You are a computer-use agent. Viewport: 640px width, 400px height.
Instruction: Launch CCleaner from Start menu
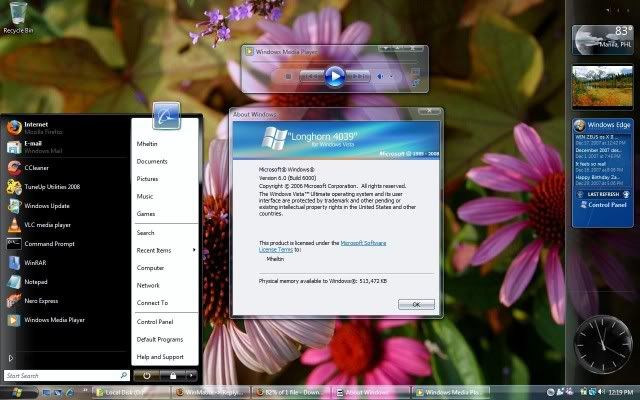click(65, 168)
